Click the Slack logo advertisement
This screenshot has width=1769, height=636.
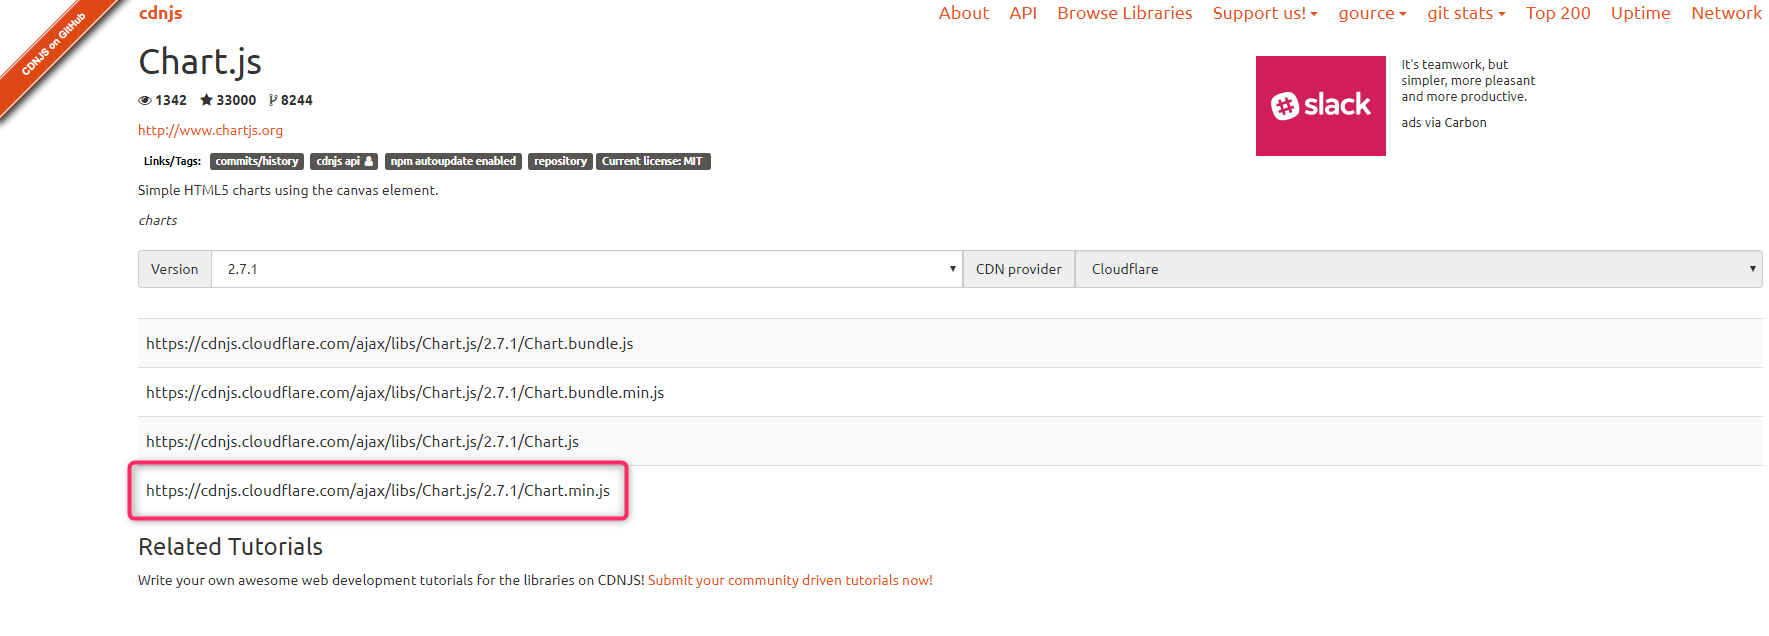1320,106
